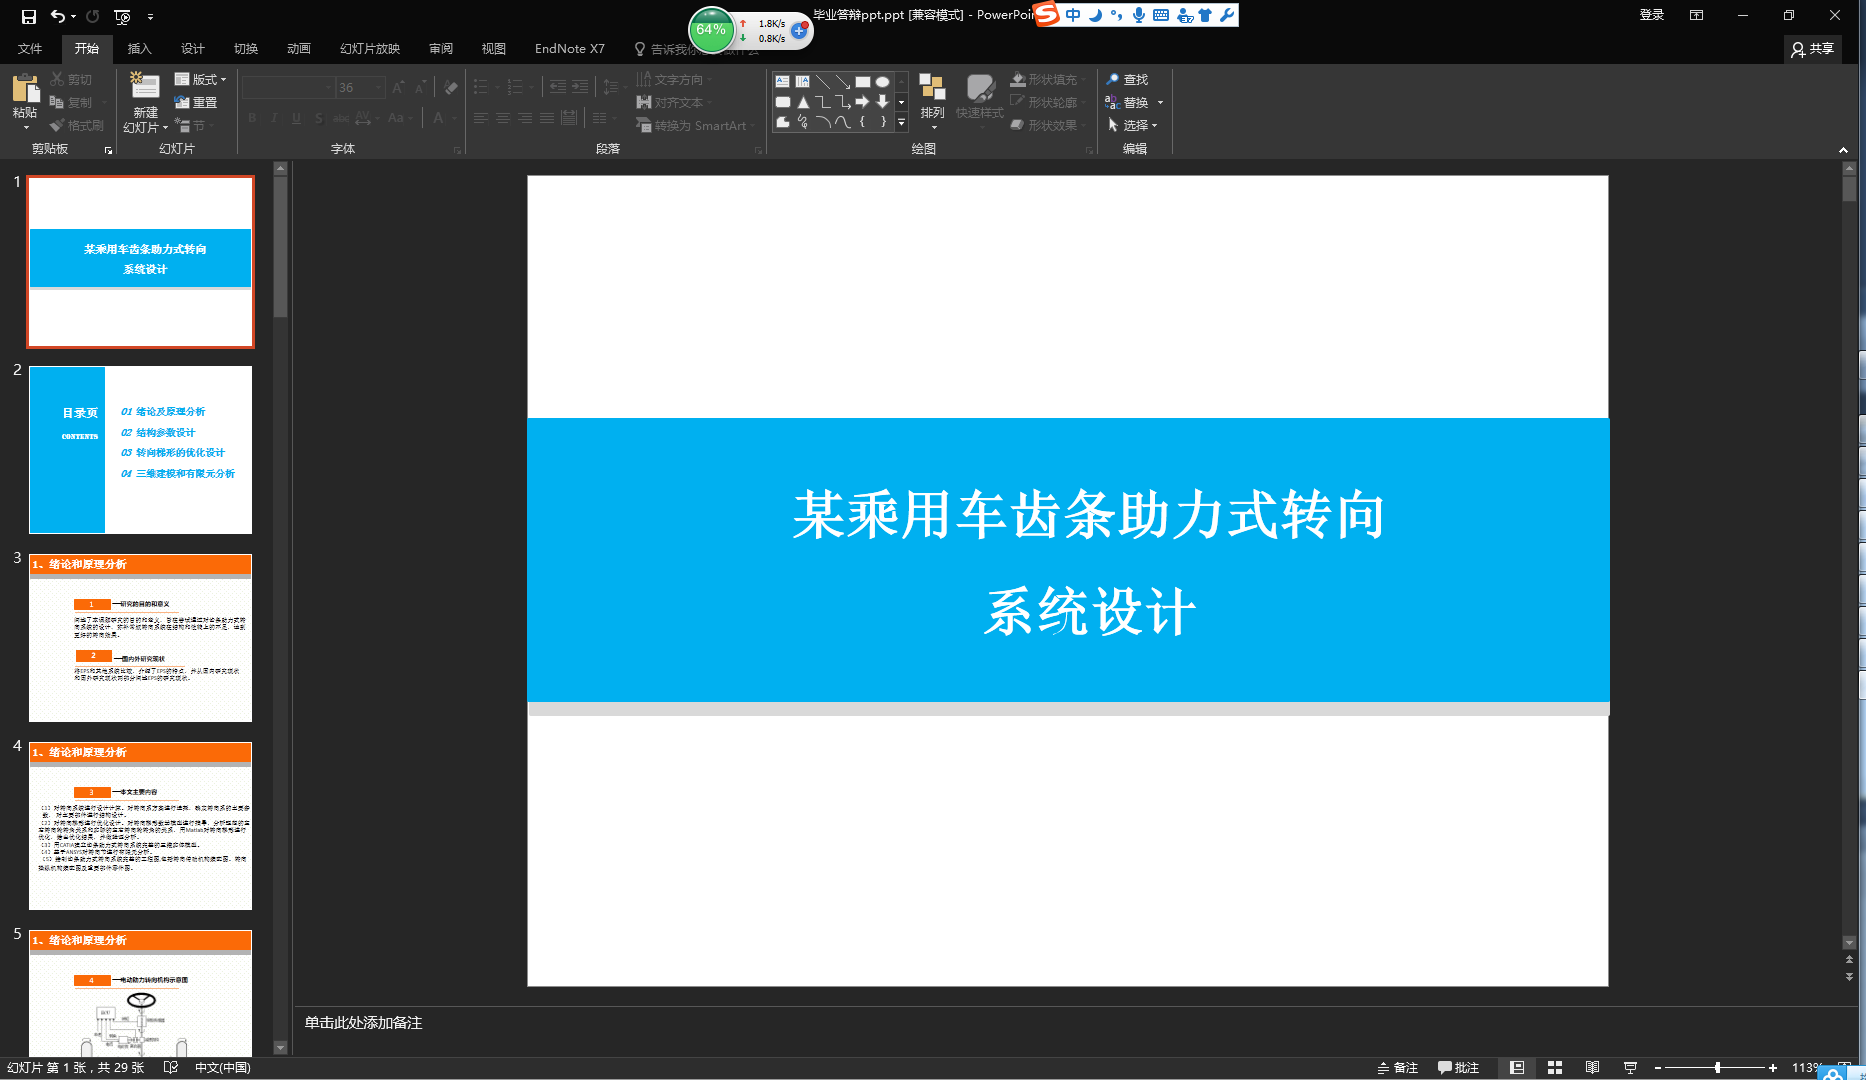The image size is (1866, 1080).
Task: Select the triangle shape
Action: [802, 102]
